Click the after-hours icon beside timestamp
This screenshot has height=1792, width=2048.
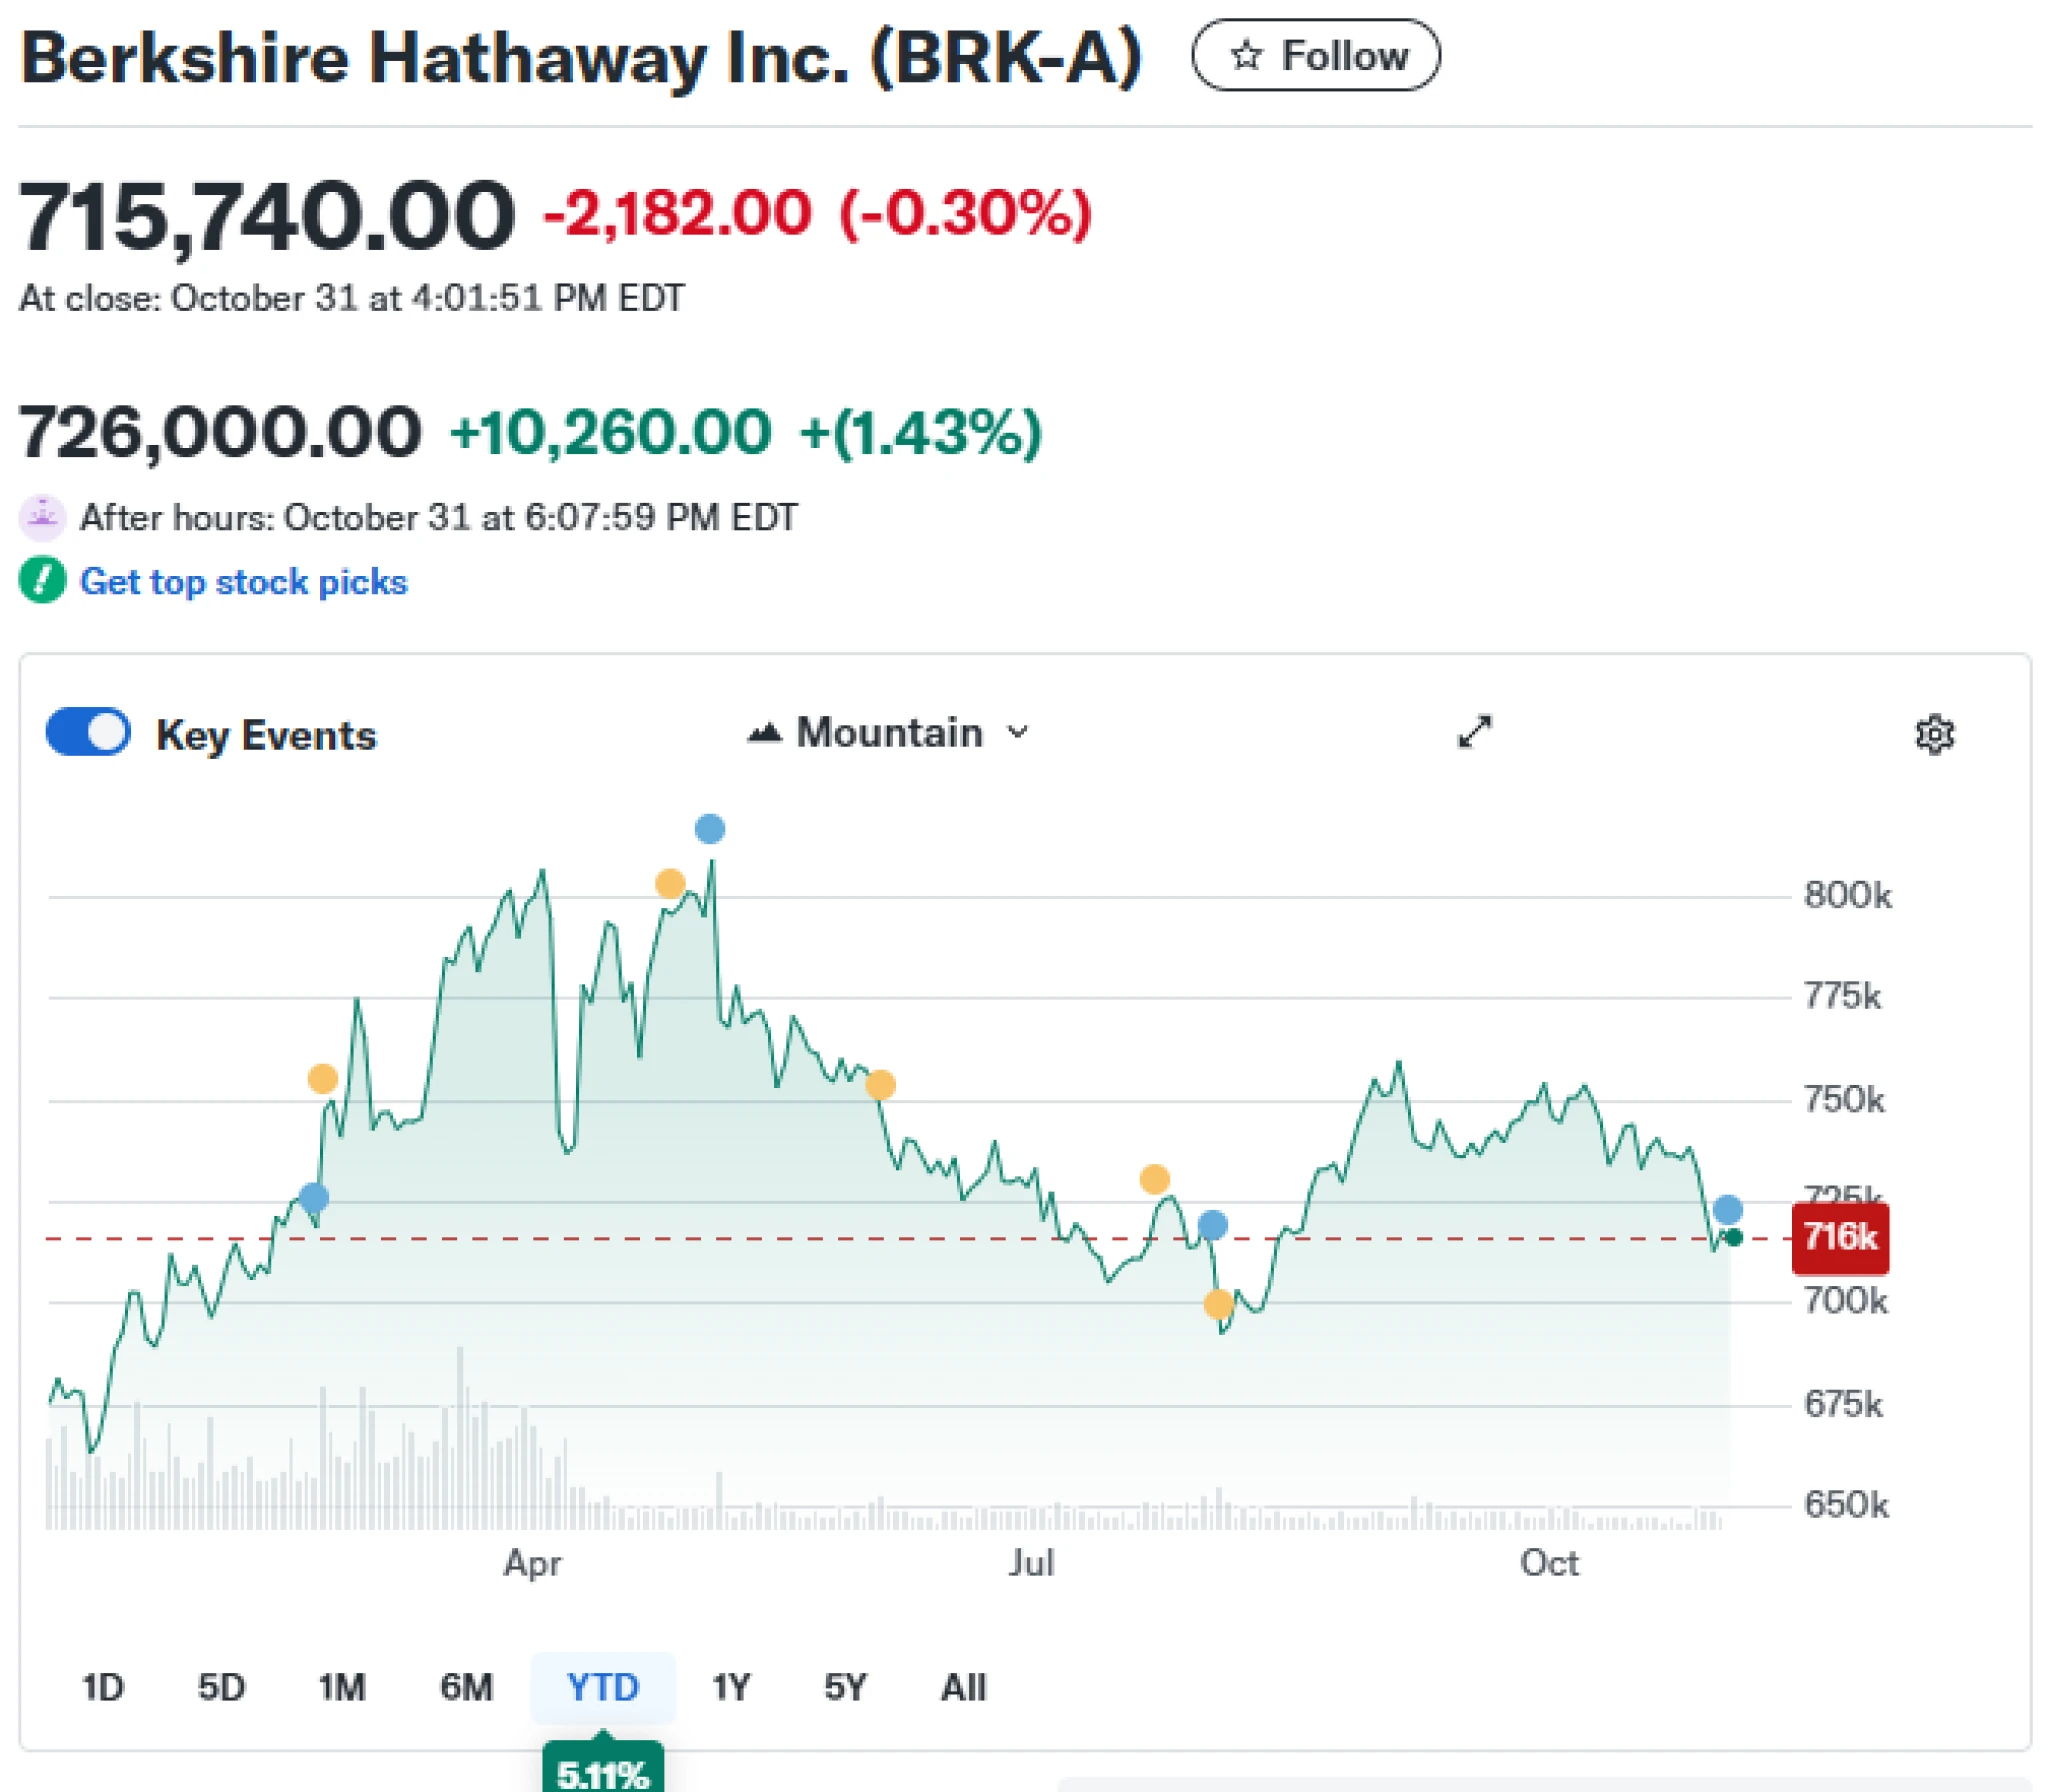[42, 517]
